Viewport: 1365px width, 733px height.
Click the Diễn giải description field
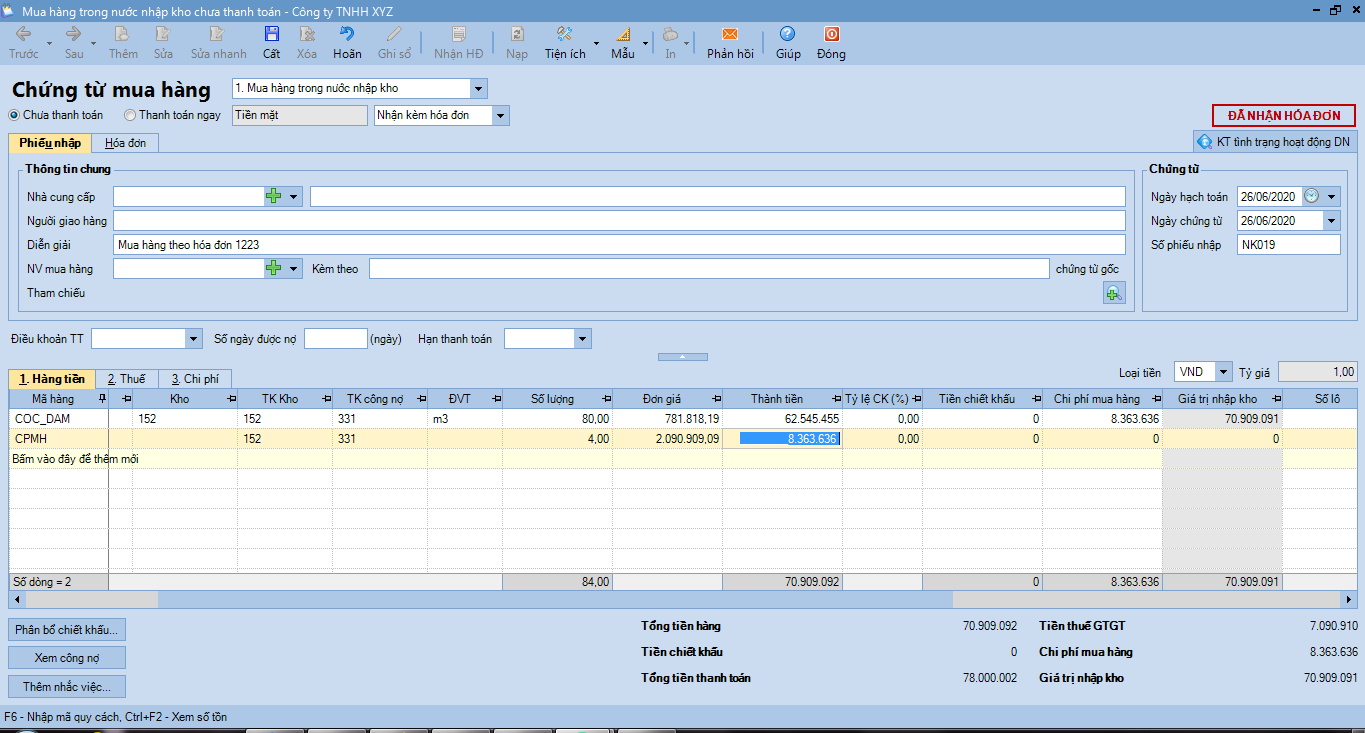619,244
